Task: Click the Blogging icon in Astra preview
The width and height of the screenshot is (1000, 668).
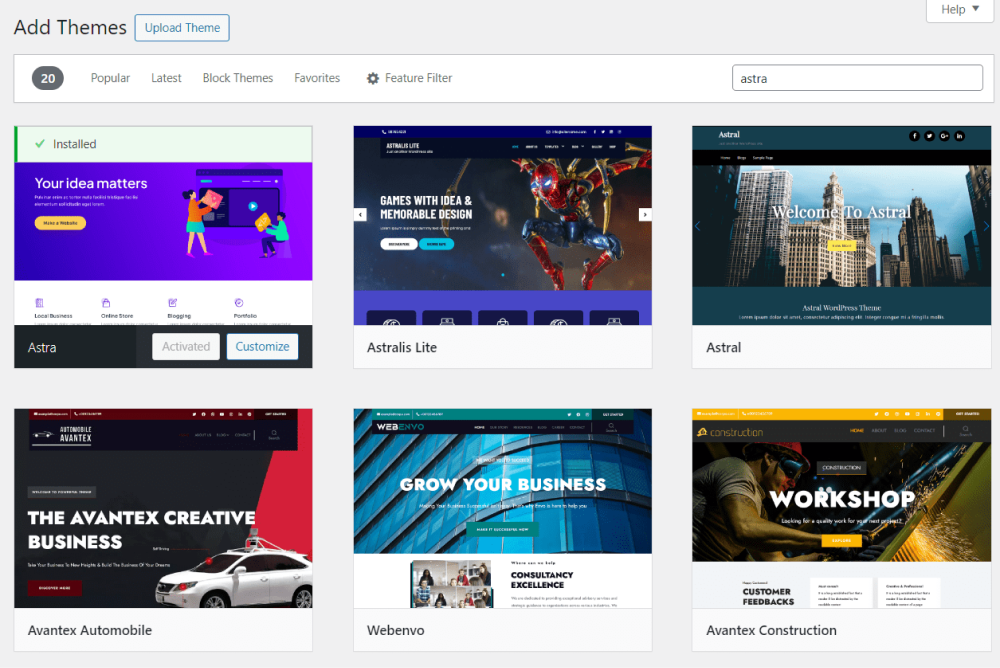Action: tap(172, 302)
